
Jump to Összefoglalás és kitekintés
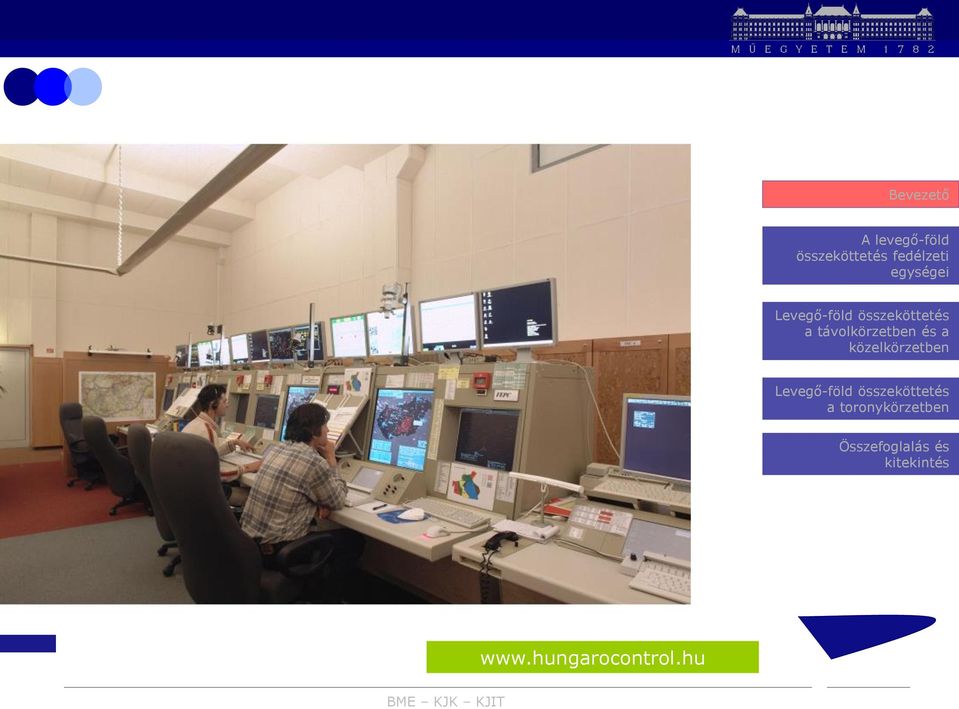point(860,454)
